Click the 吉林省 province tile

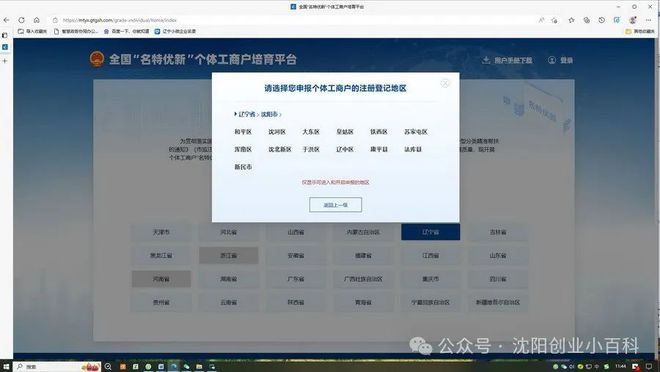pos(498,232)
